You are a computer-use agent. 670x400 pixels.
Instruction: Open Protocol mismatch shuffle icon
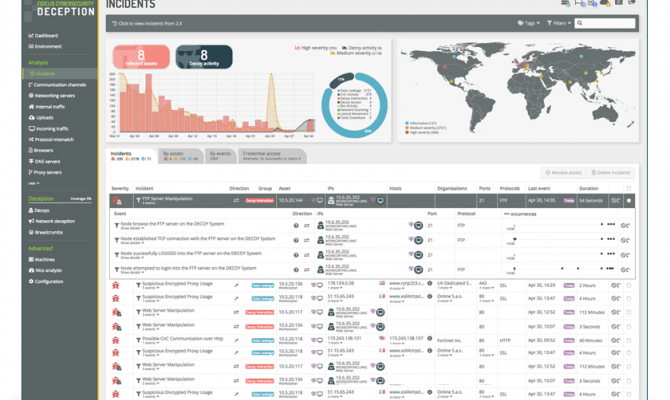tap(31, 139)
